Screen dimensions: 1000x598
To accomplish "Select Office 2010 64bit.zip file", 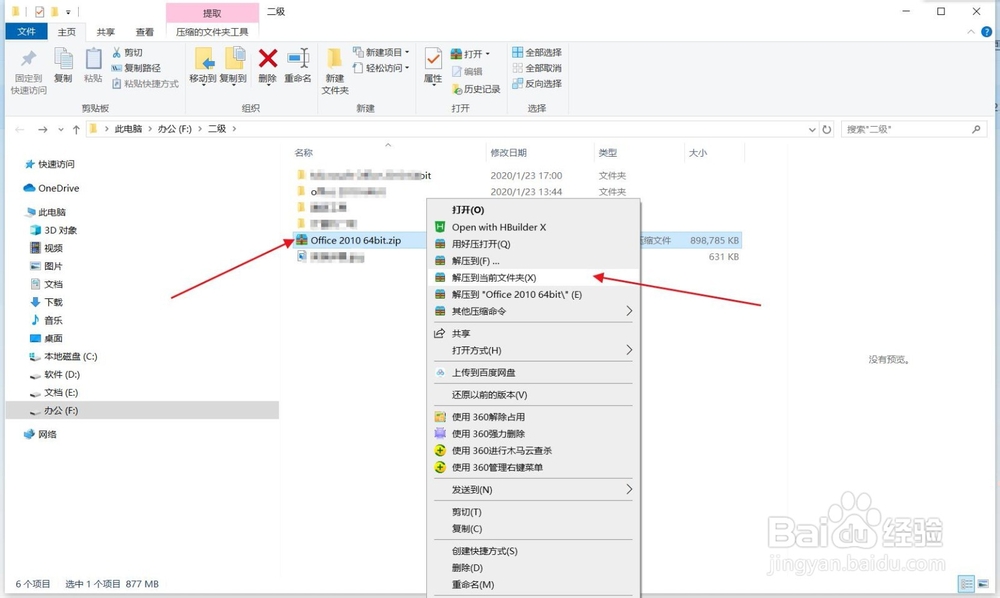I will [x=355, y=240].
